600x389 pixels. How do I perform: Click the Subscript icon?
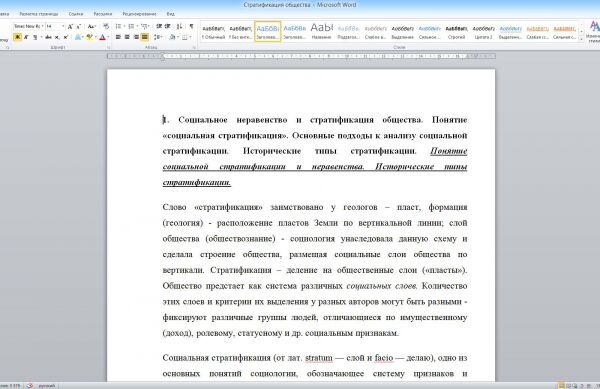click(57, 37)
